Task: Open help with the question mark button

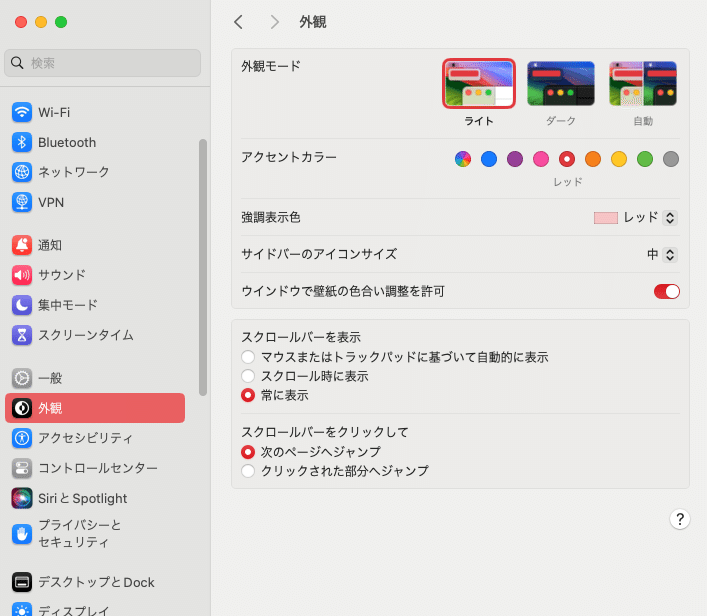Action: [679, 519]
